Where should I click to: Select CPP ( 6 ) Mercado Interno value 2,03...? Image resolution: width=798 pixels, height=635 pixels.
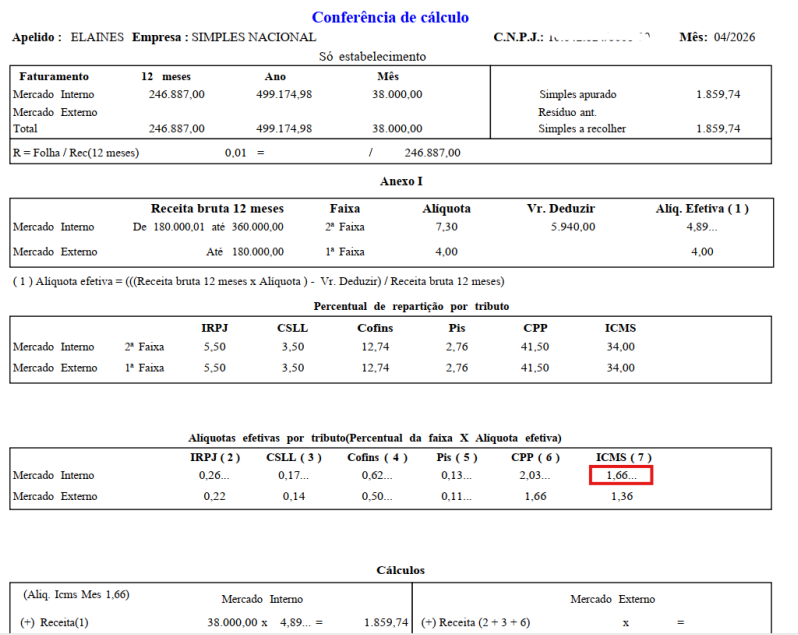tap(535, 475)
